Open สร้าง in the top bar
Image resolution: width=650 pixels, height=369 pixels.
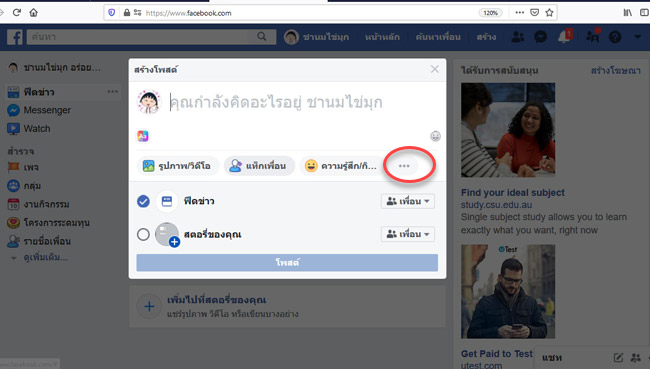click(486, 37)
